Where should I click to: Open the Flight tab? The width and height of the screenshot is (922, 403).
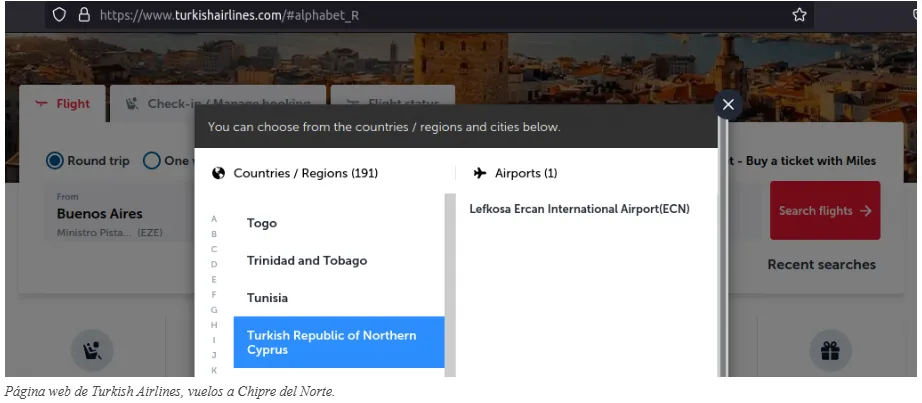point(63,104)
